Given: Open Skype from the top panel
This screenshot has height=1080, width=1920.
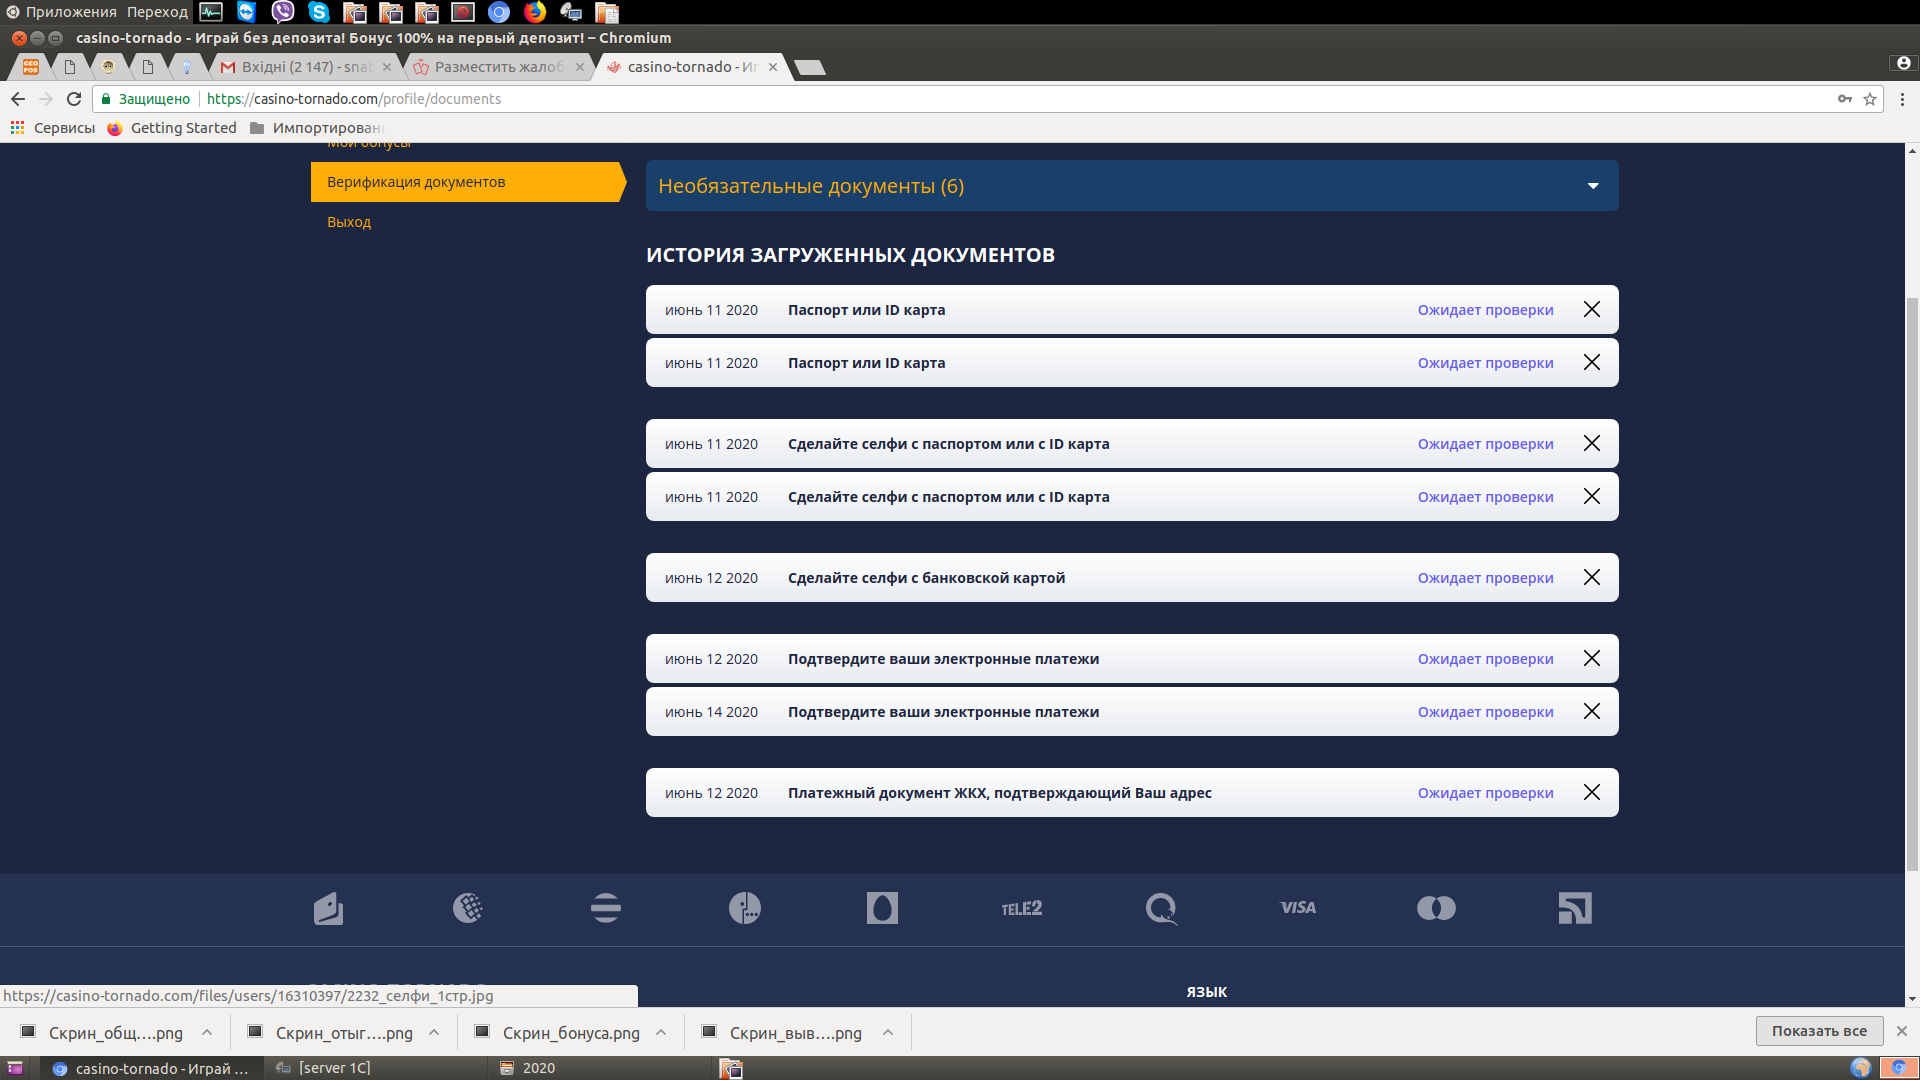Looking at the screenshot, I should pos(319,12).
